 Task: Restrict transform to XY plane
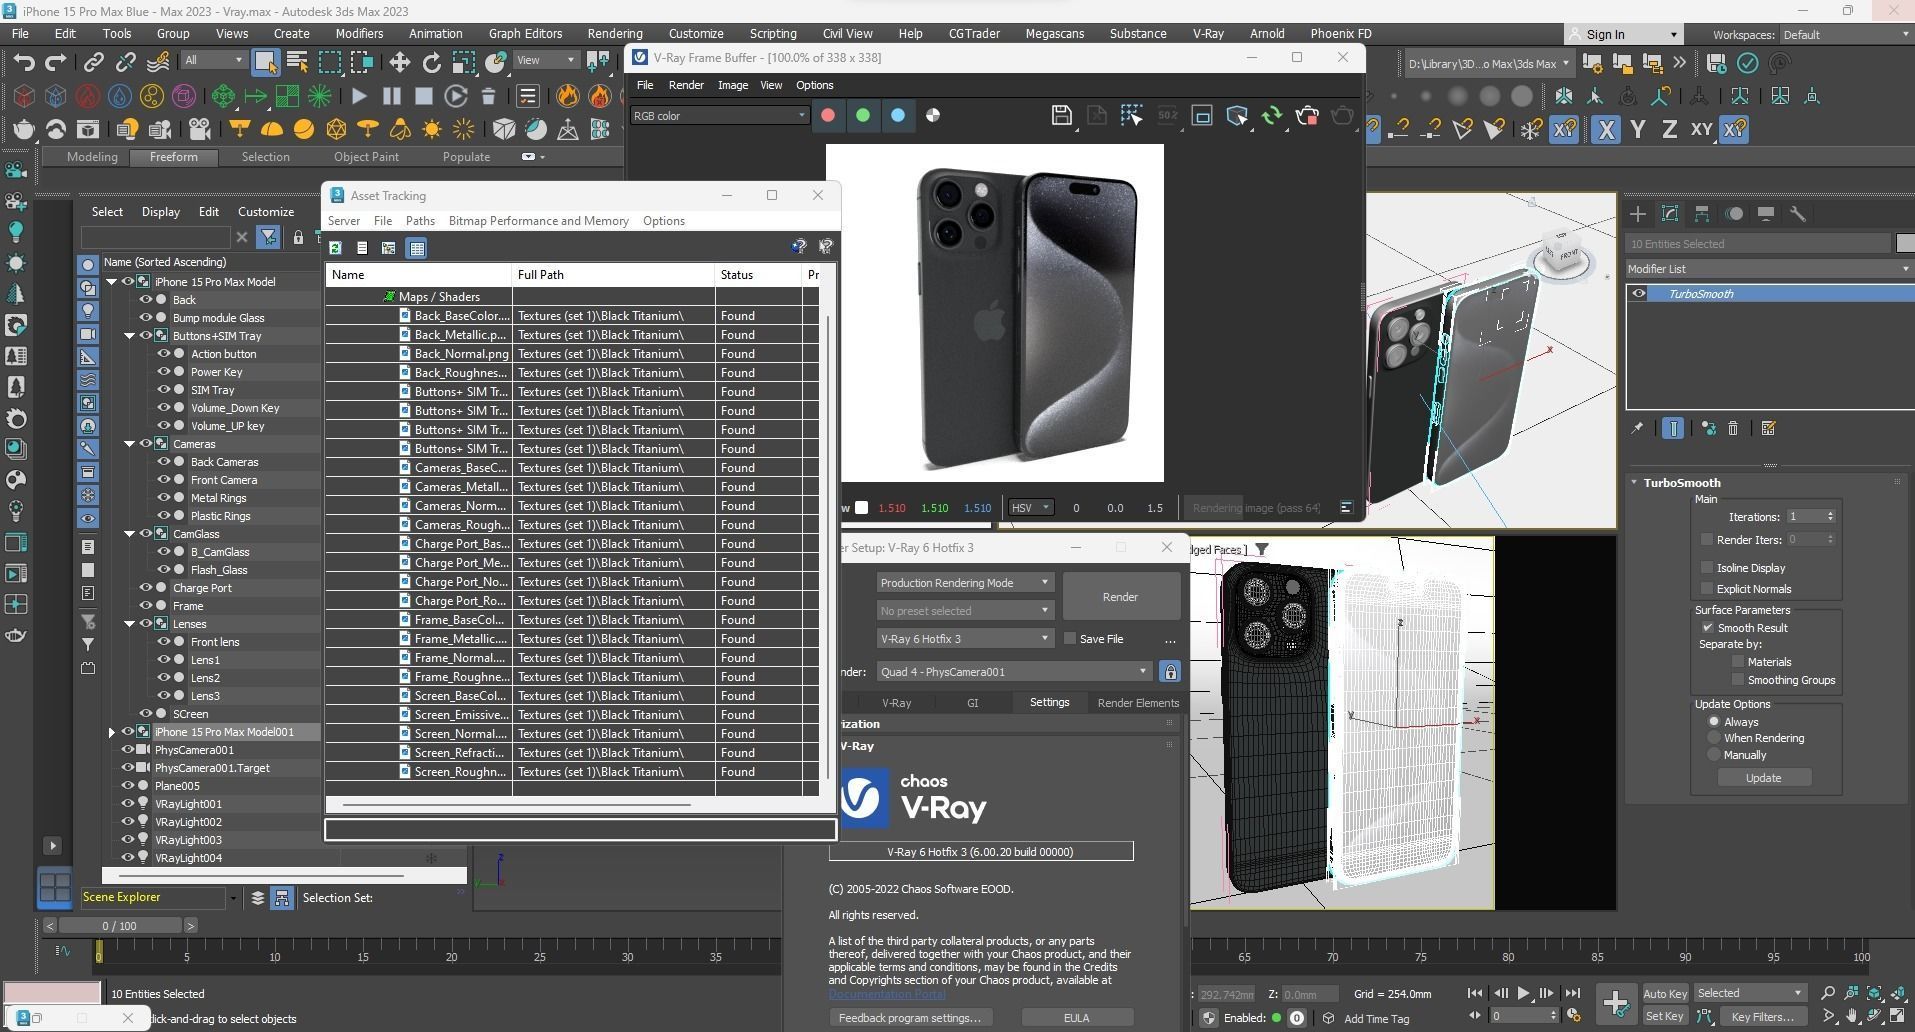[x=1701, y=130]
